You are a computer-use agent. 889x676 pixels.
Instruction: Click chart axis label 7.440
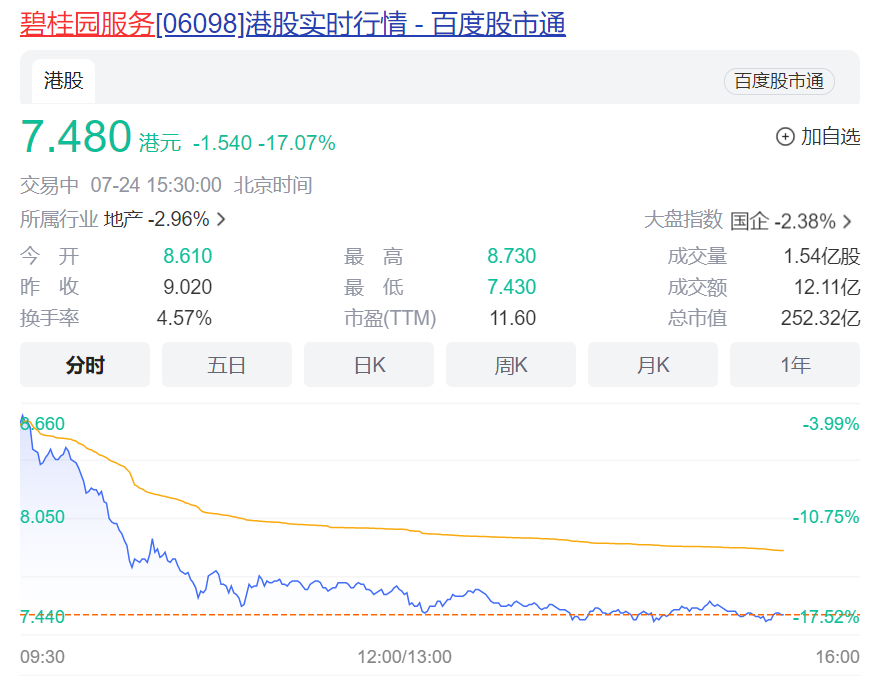tap(43, 616)
